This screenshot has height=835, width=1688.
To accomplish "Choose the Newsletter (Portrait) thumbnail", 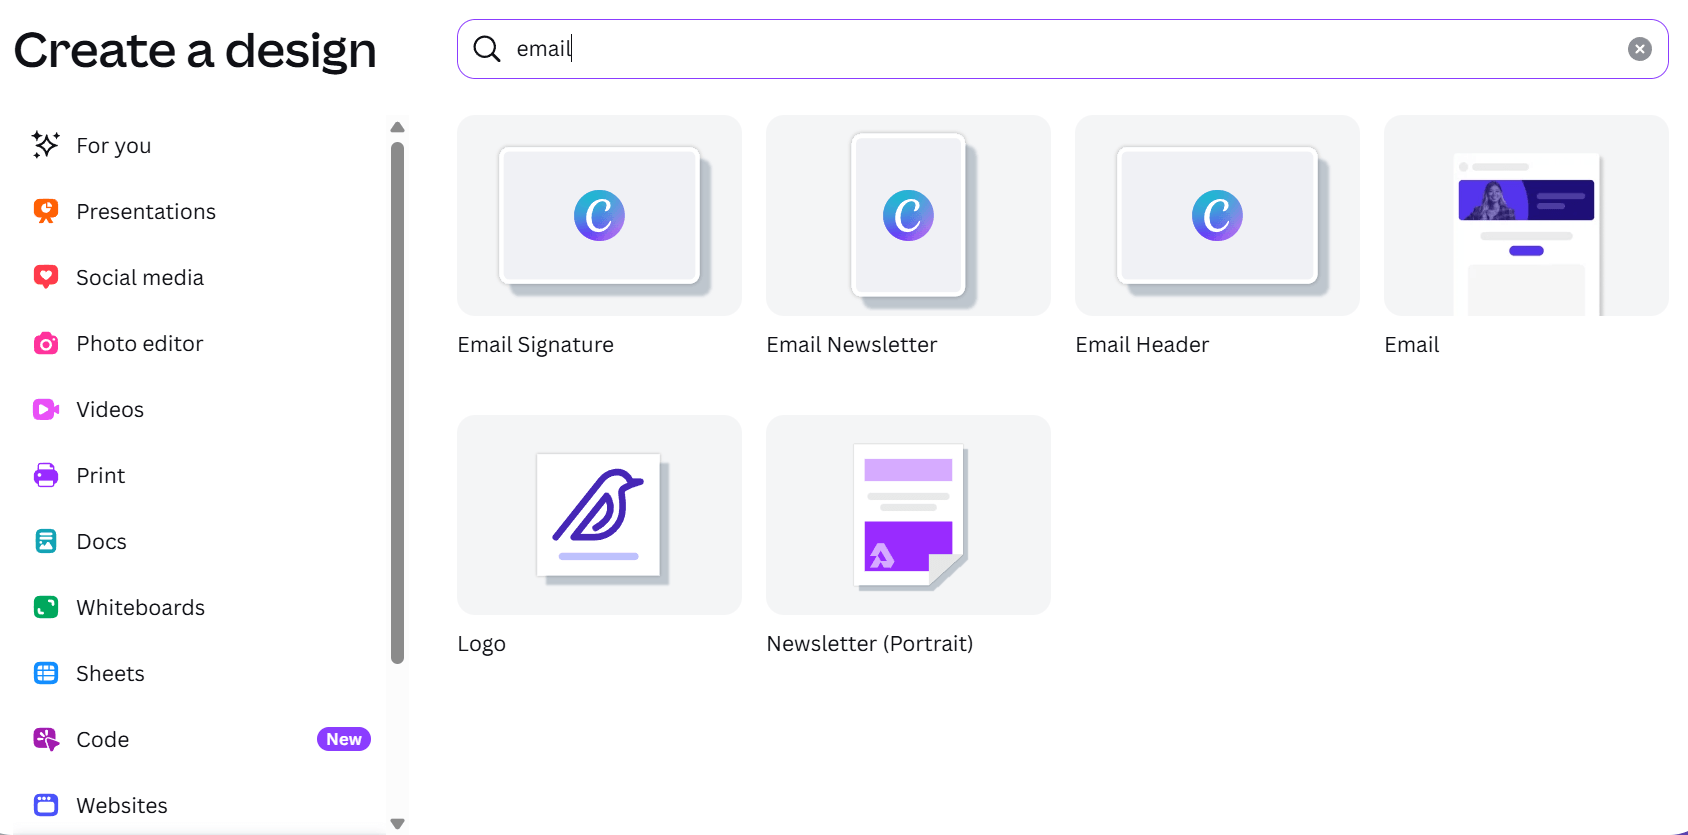I will coord(908,515).
